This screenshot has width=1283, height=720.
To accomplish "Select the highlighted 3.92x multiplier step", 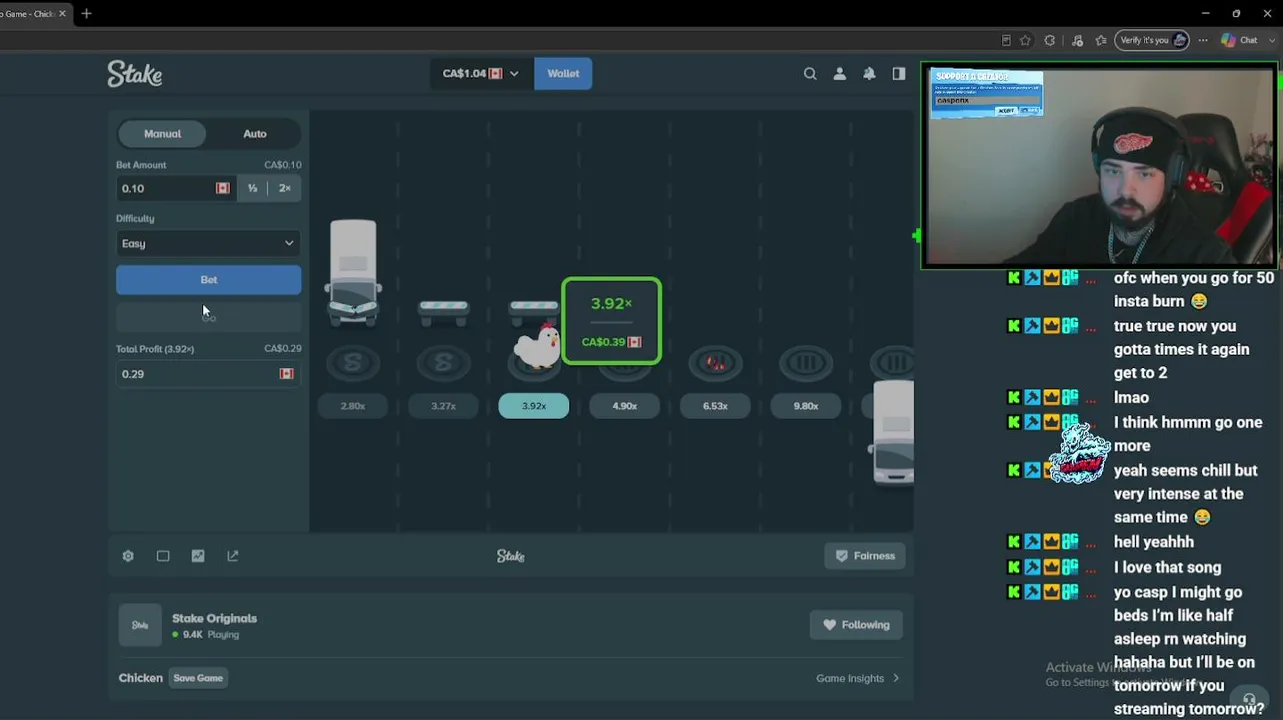I will point(534,406).
